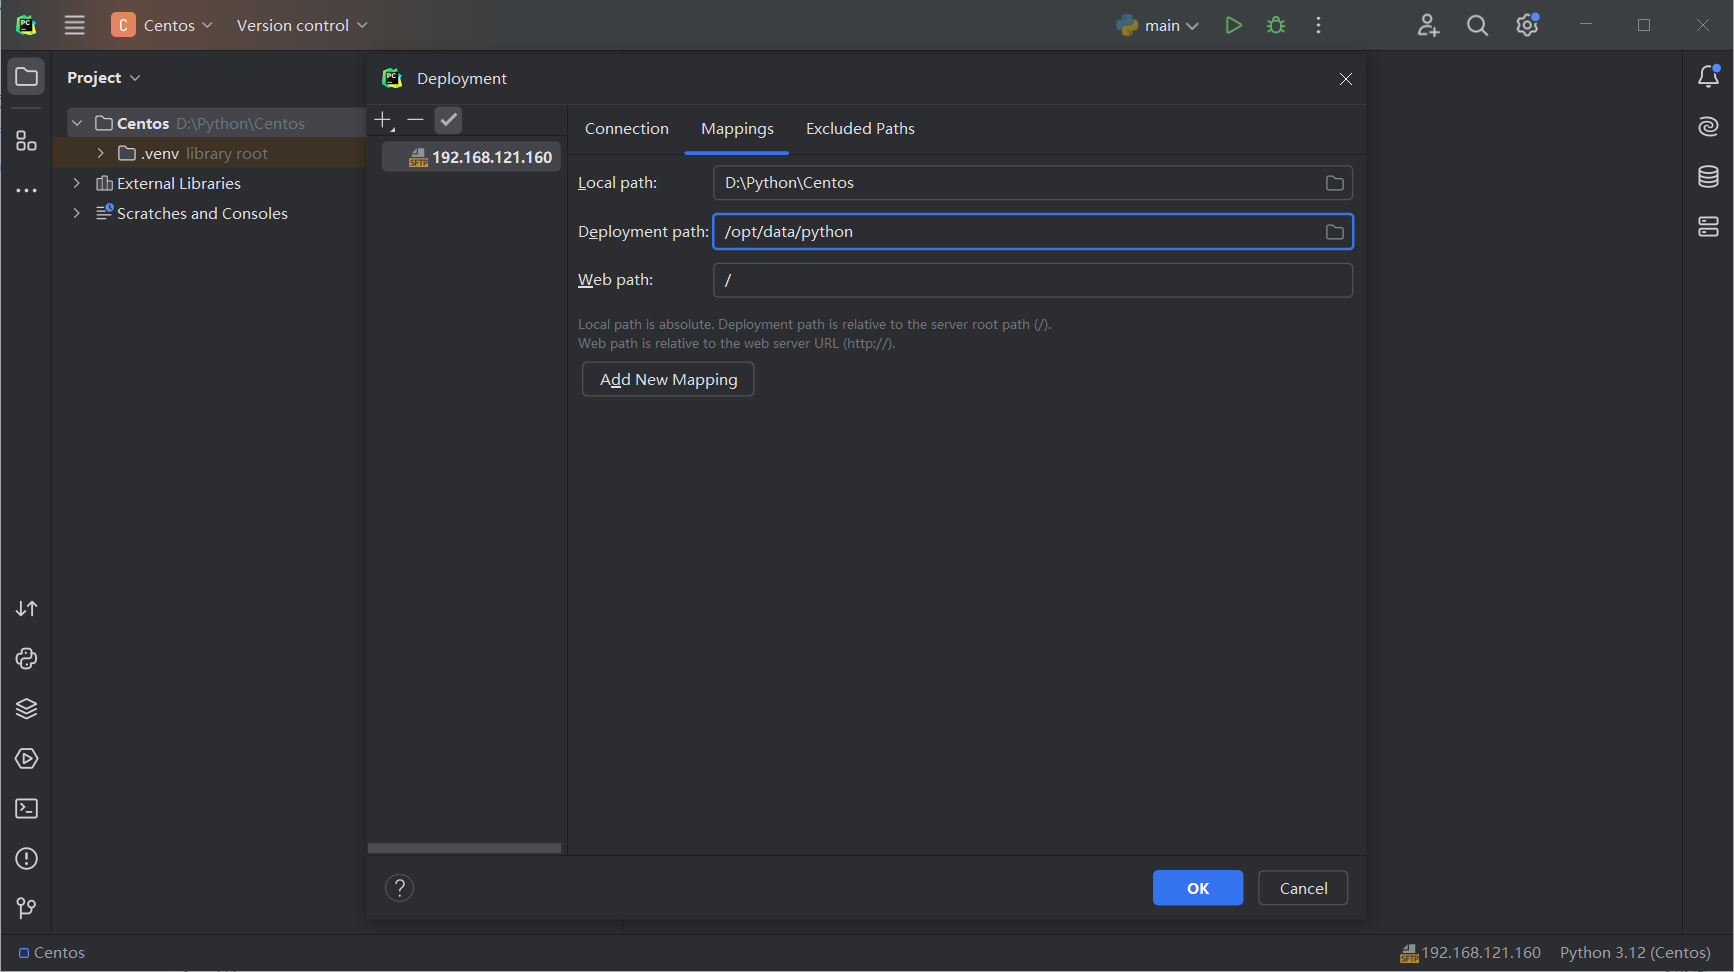Open the Structure tool window icon
Screen dimensions: 1734x972
click(27, 141)
